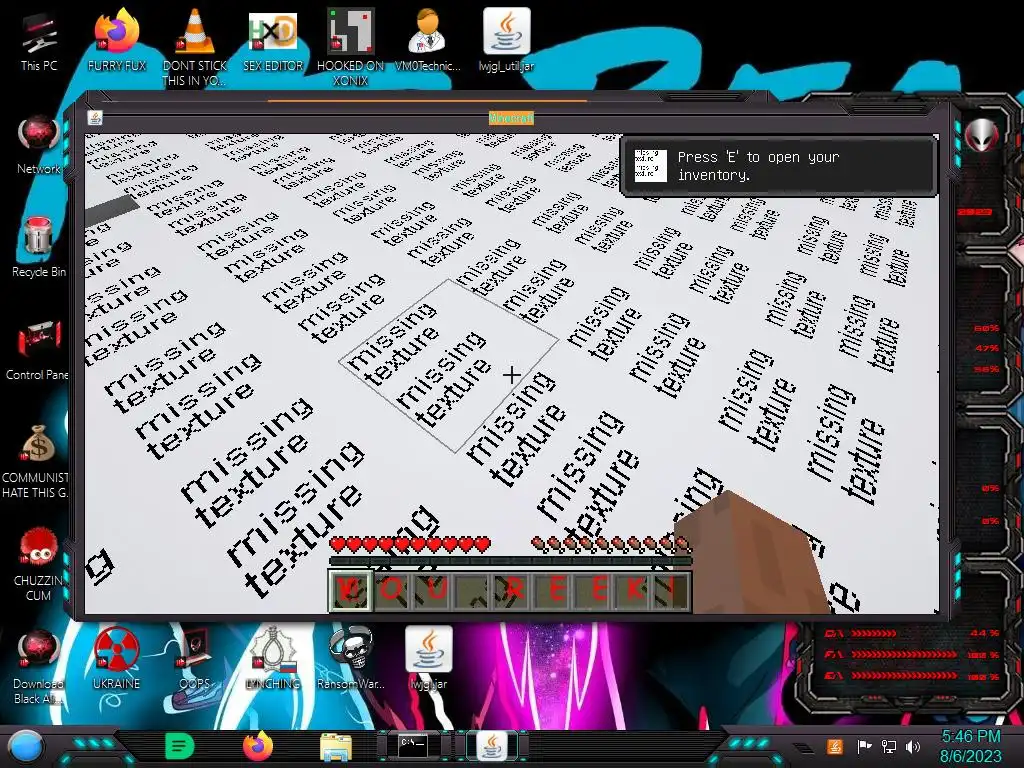Open Firefox from the taskbar
The image size is (1024, 768).
coord(258,746)
